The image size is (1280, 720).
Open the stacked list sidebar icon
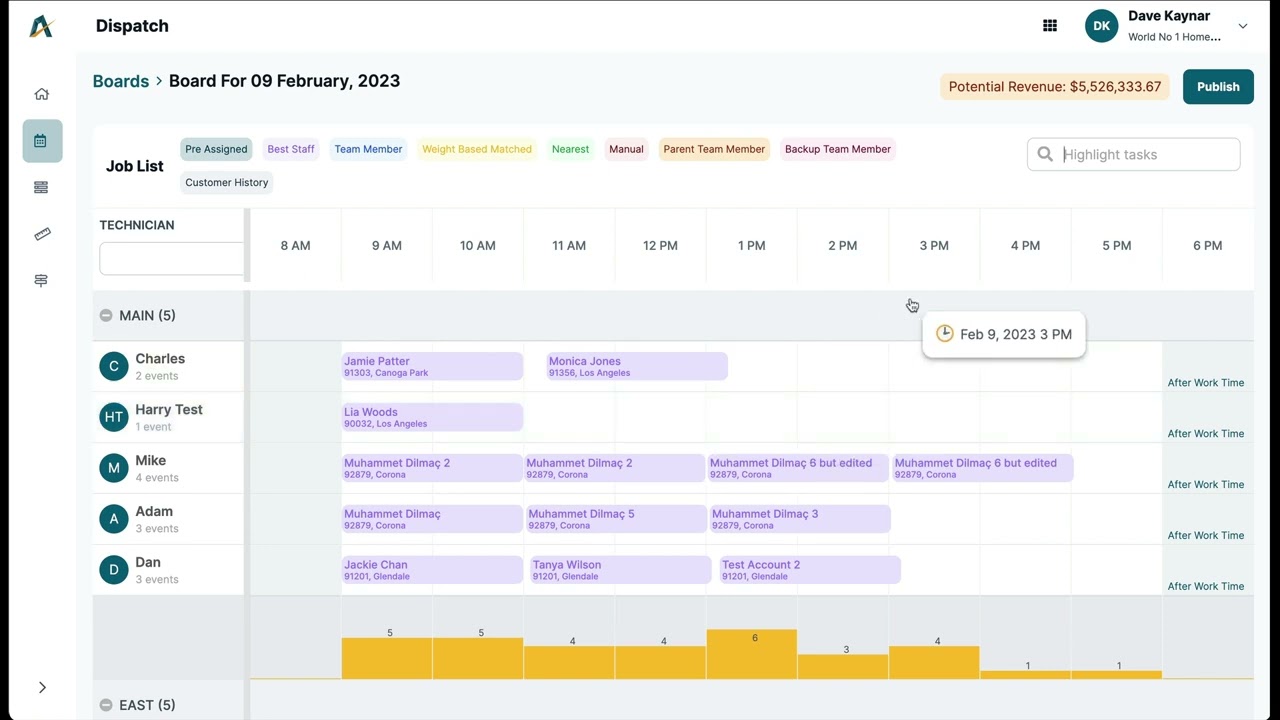click(x=41, y=187)
